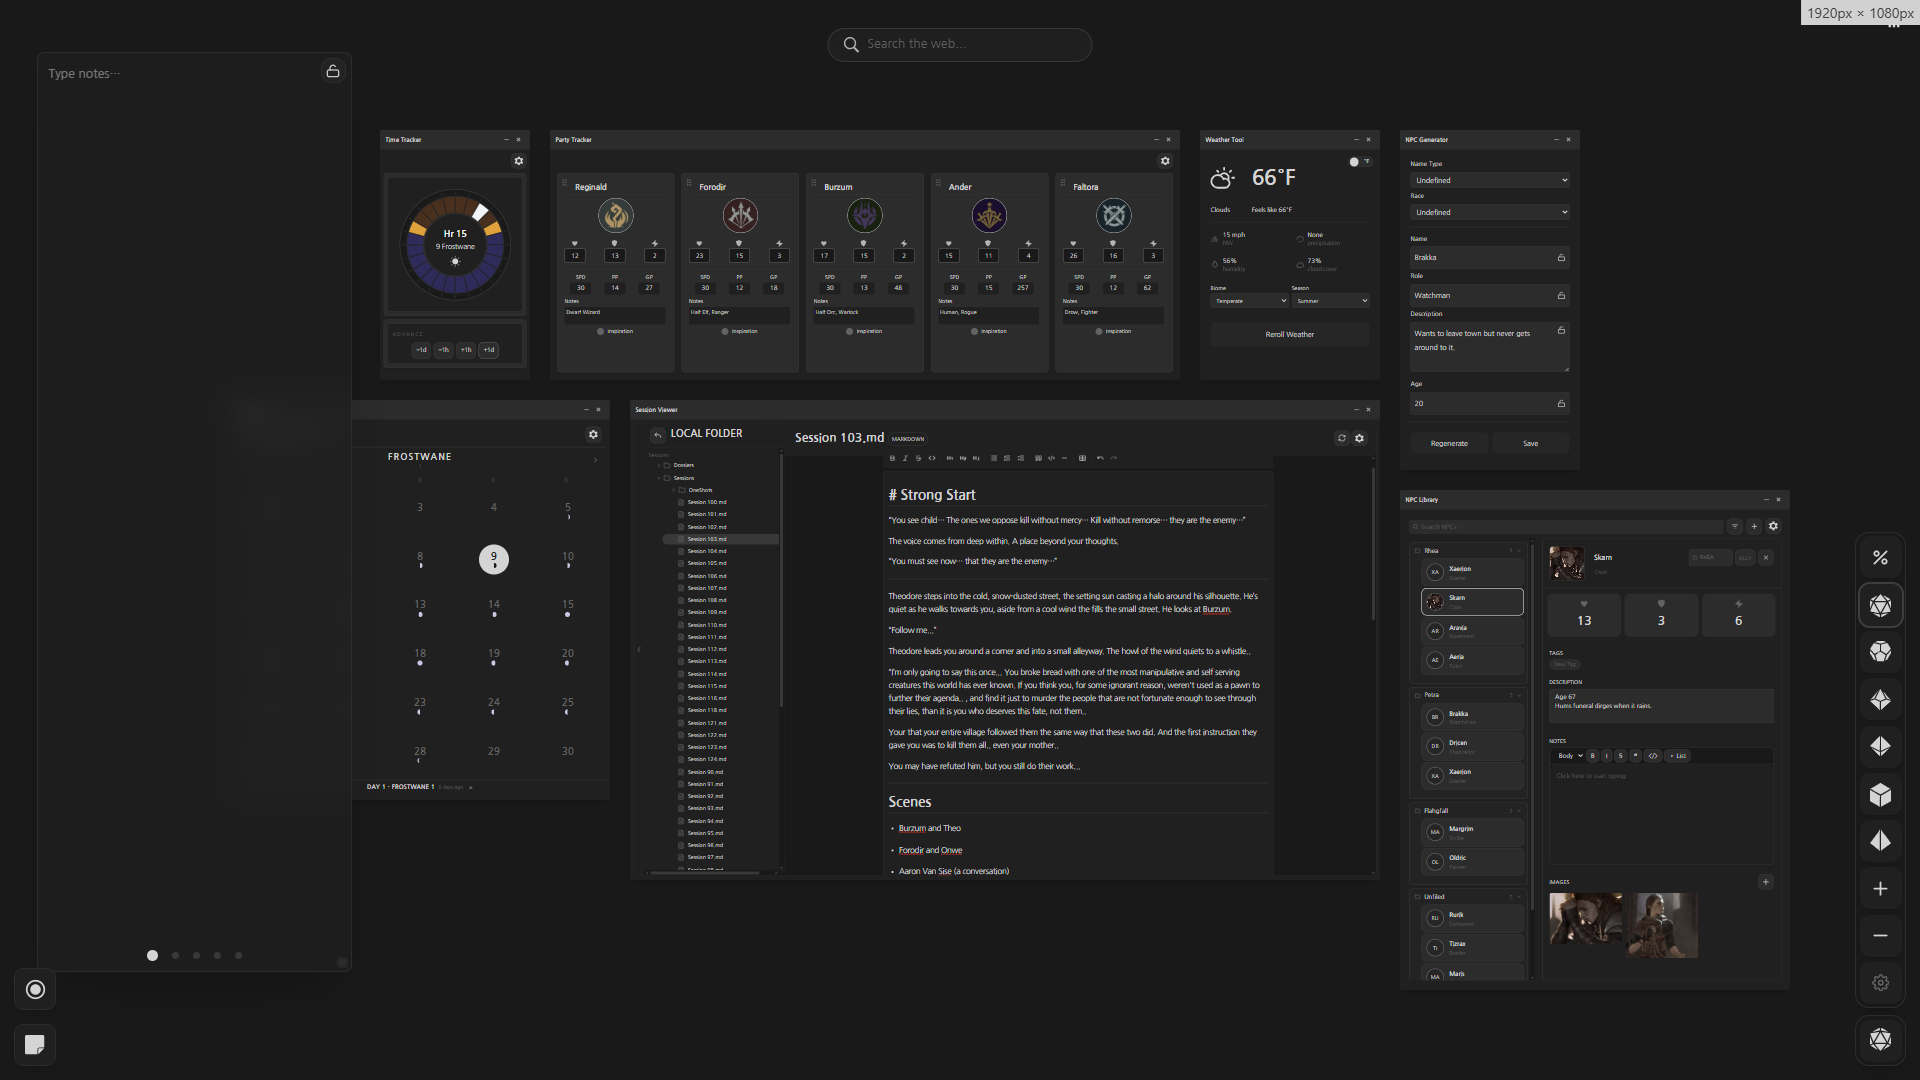Open the Race dropdown in NPC Generator
The width and height of the screenshot is (1920, 1080).
click(1489, 212)
